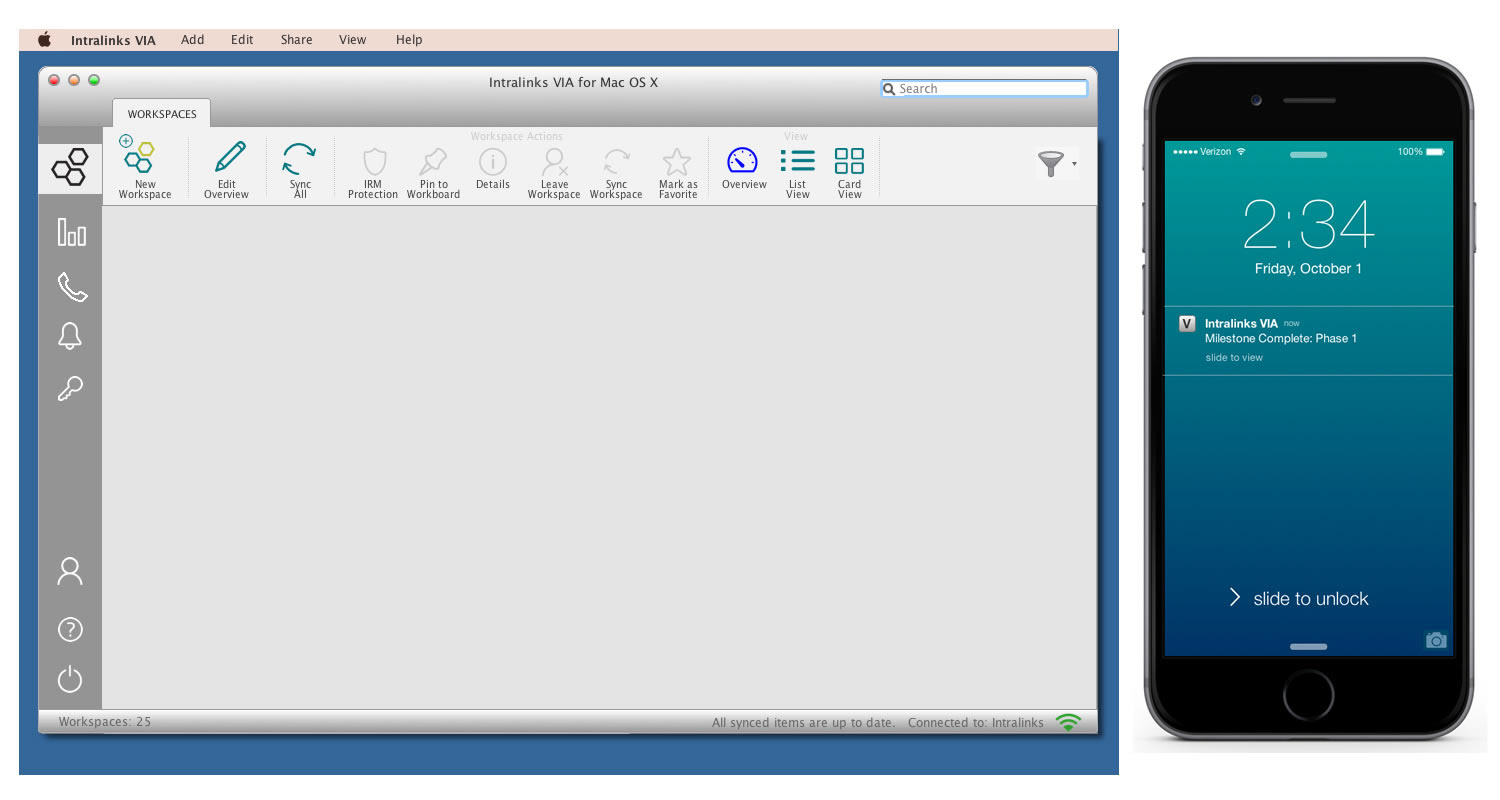Click into the Search field
The image size is (1500, 800).
[x=984, y=88]
